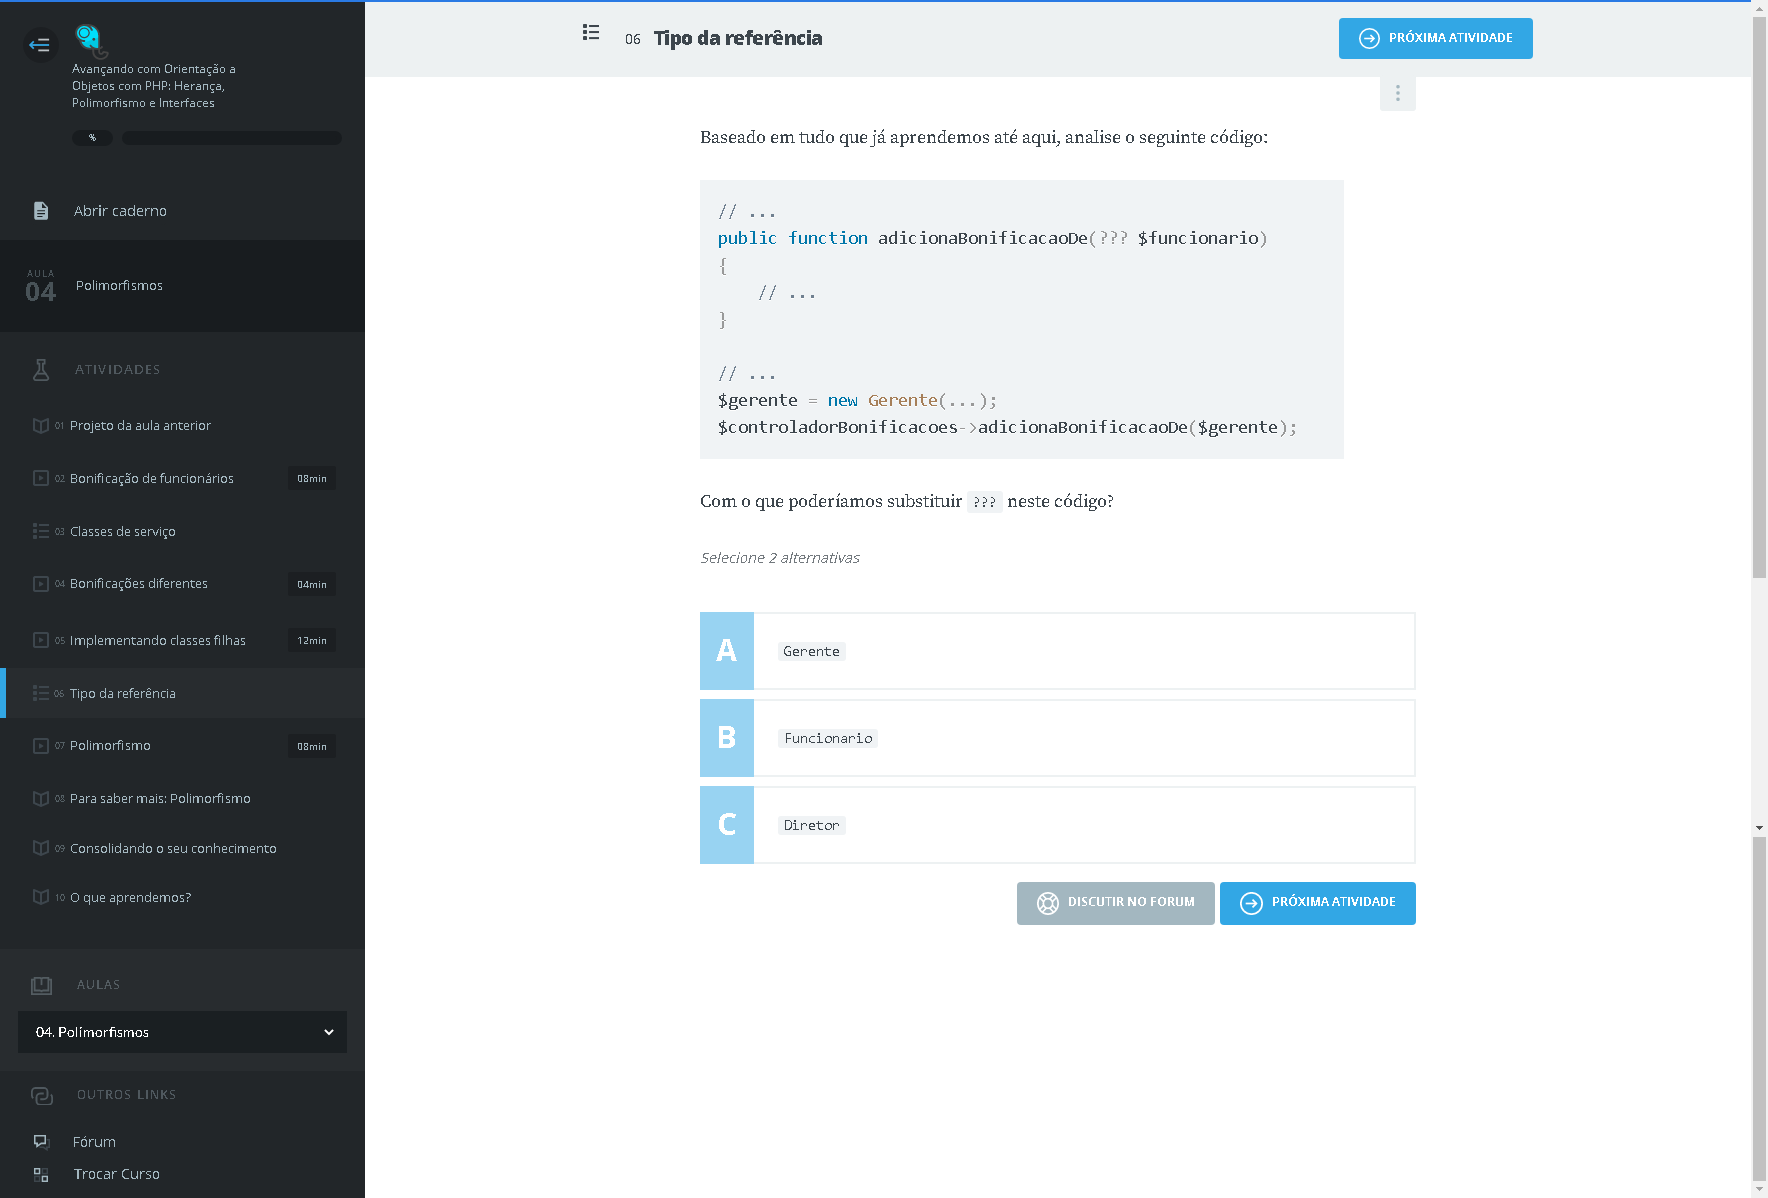Click bottom Próxima Atividade button

click(1317, 903)
